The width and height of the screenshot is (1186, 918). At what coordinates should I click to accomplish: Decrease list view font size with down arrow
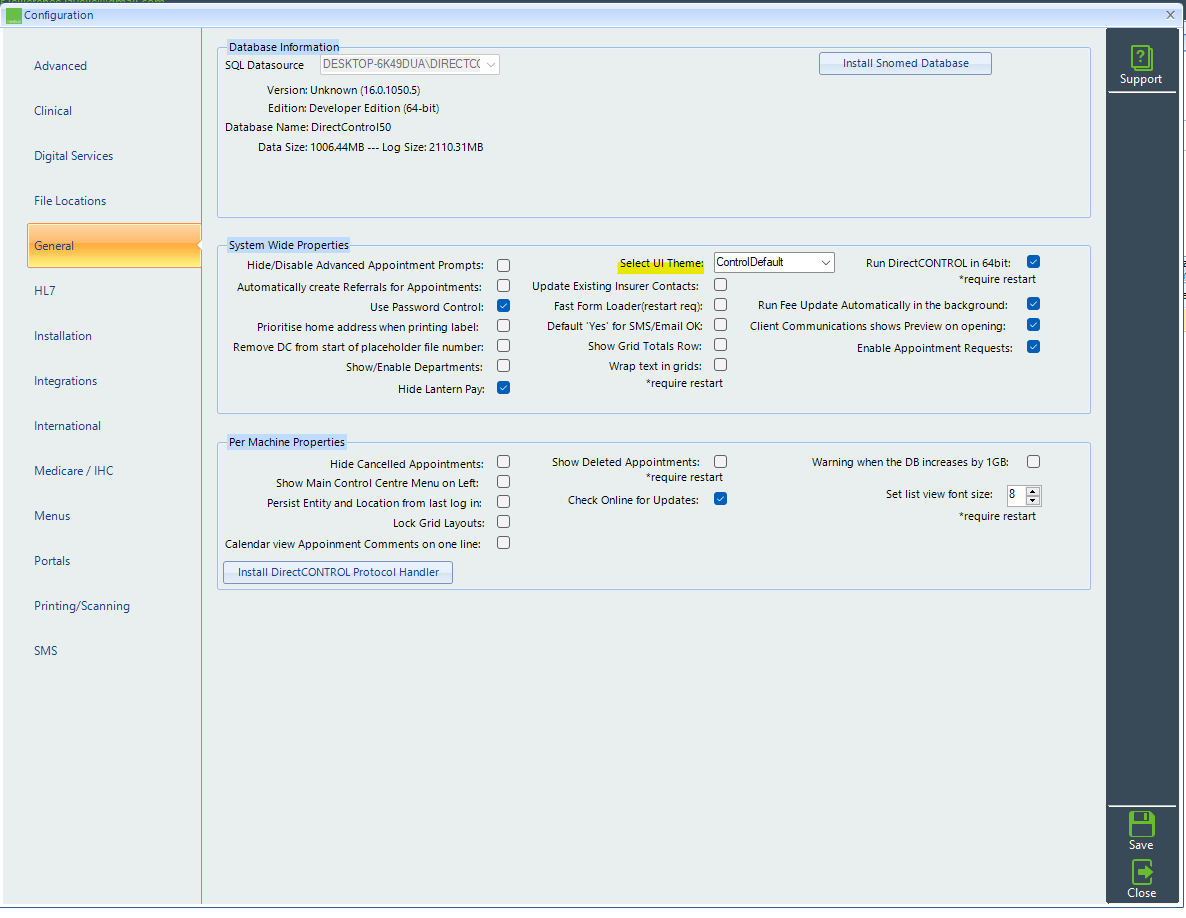click(x=1033, y=501)
